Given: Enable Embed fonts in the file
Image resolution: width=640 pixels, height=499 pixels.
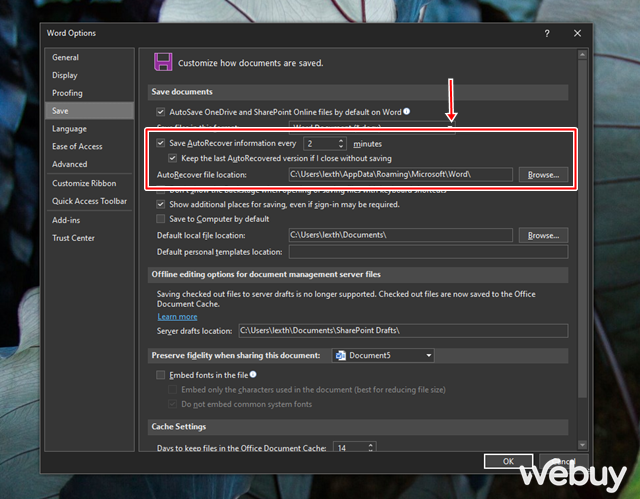Looking at the screenshot, I should pyautogui.click(x=161, y=374).
